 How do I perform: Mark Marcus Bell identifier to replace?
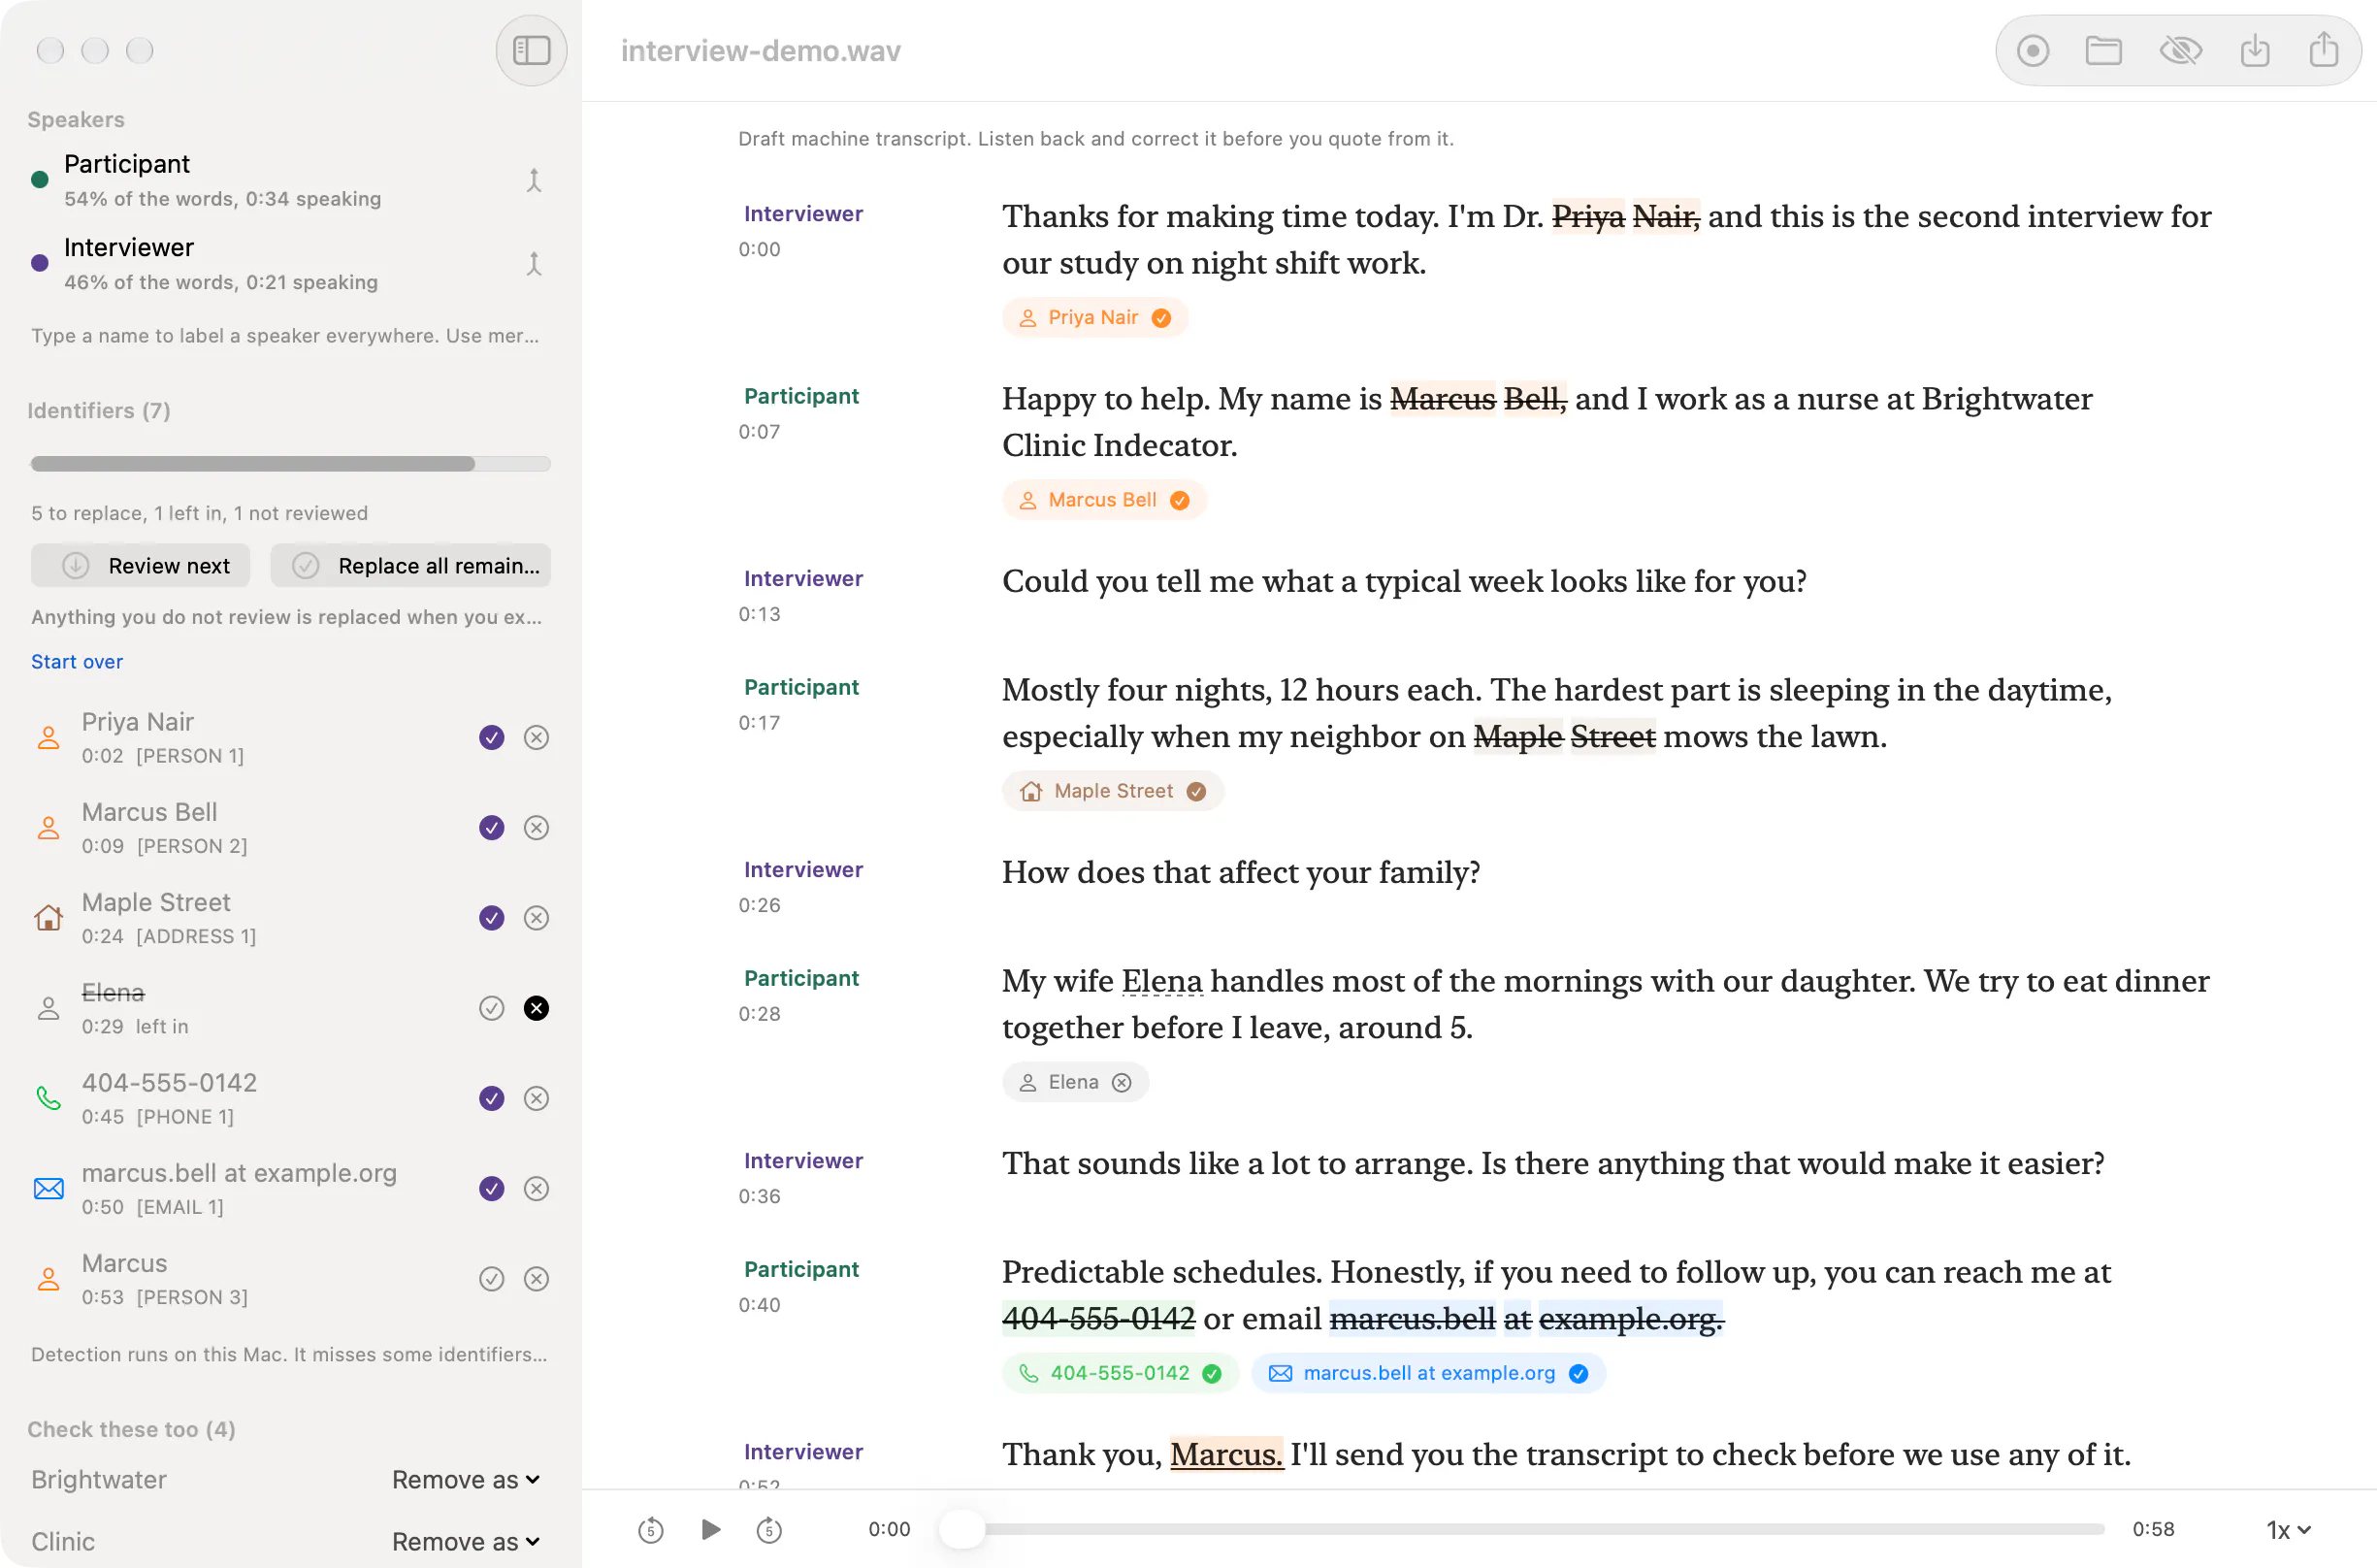[x=491, y=827]
